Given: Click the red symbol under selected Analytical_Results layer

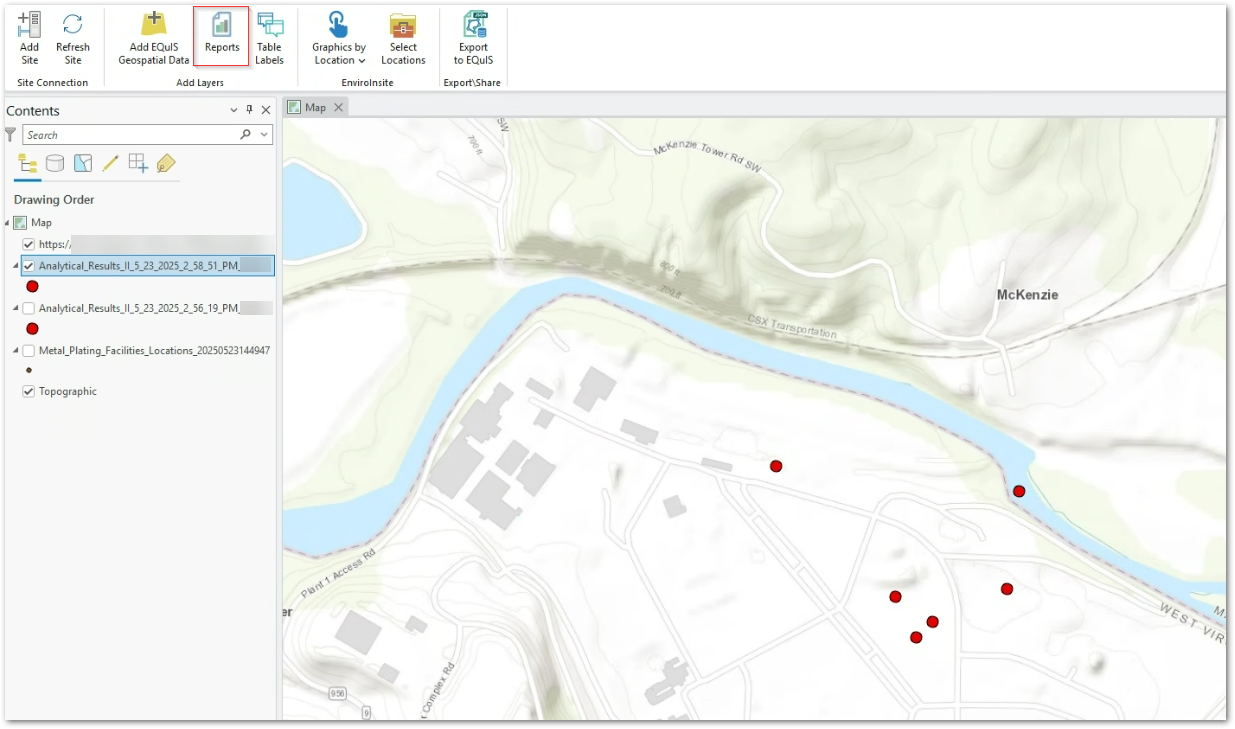Looking at the screenshot, I should pyautogui.click(x=32, y=286).
